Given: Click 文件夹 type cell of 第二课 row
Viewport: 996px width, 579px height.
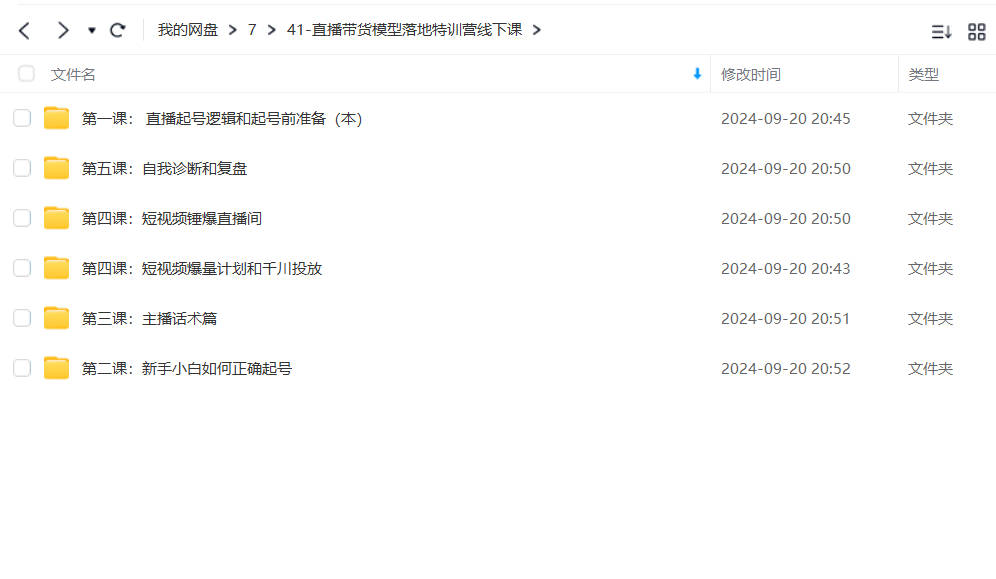Looking at the screenshot, I should coord(930,368).
